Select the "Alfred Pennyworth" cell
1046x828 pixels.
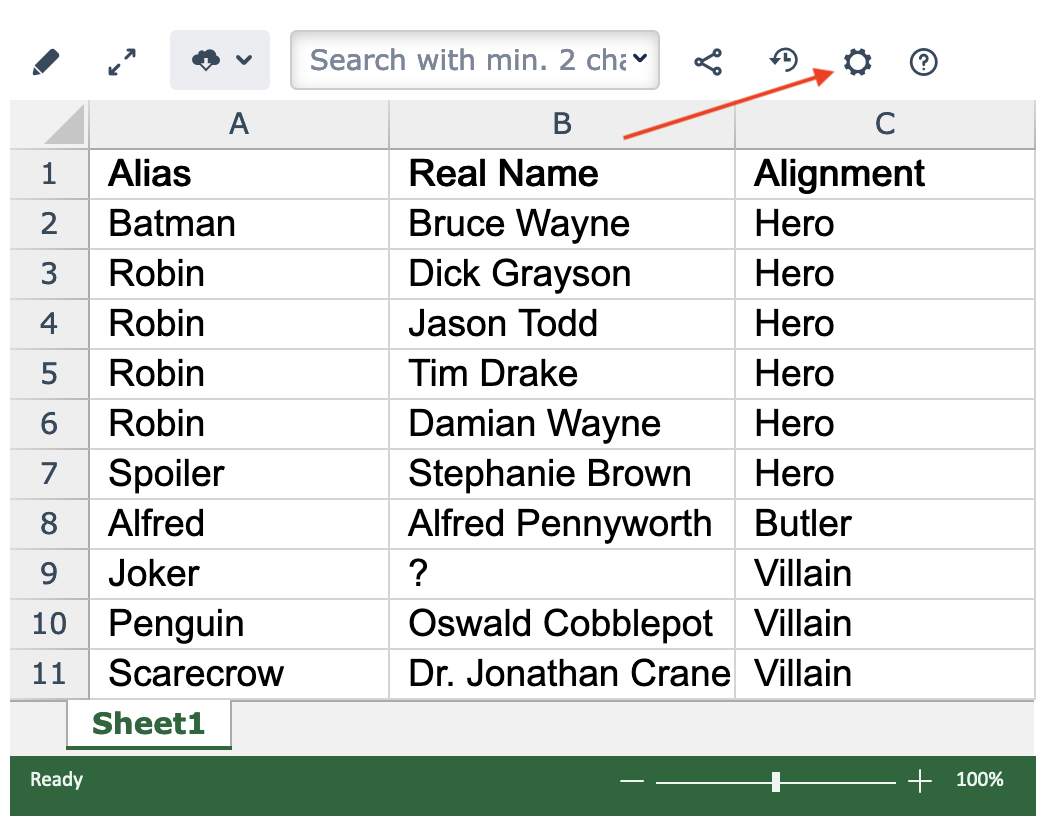click(562, 524)
